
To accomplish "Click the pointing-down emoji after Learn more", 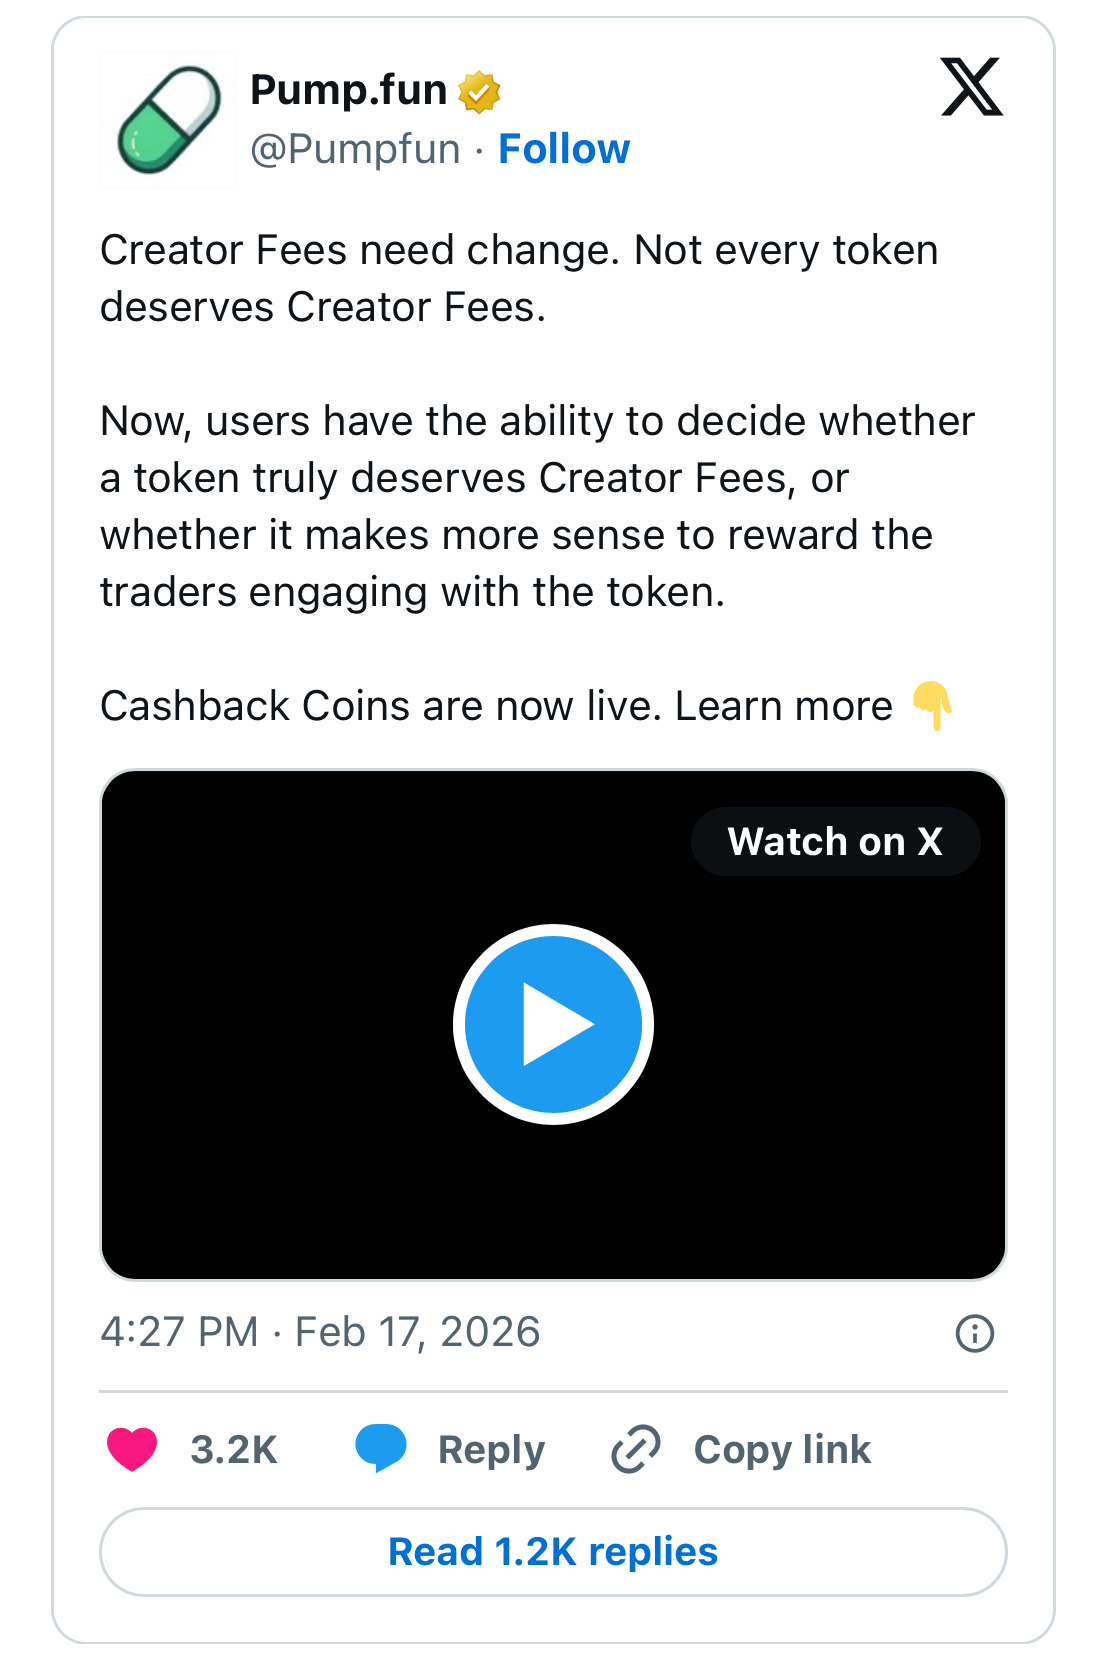I will coord(933,708).
